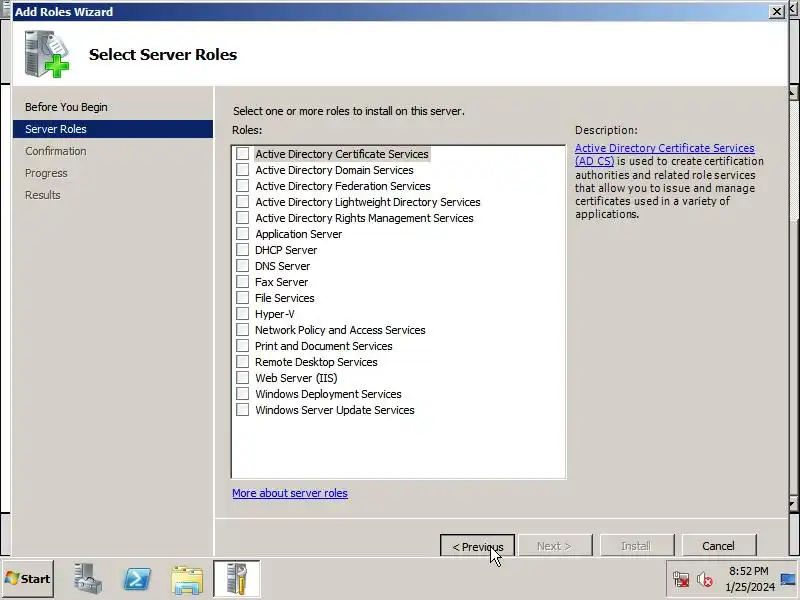
Task: Click the muted volume tray icon
Action: 705,580
